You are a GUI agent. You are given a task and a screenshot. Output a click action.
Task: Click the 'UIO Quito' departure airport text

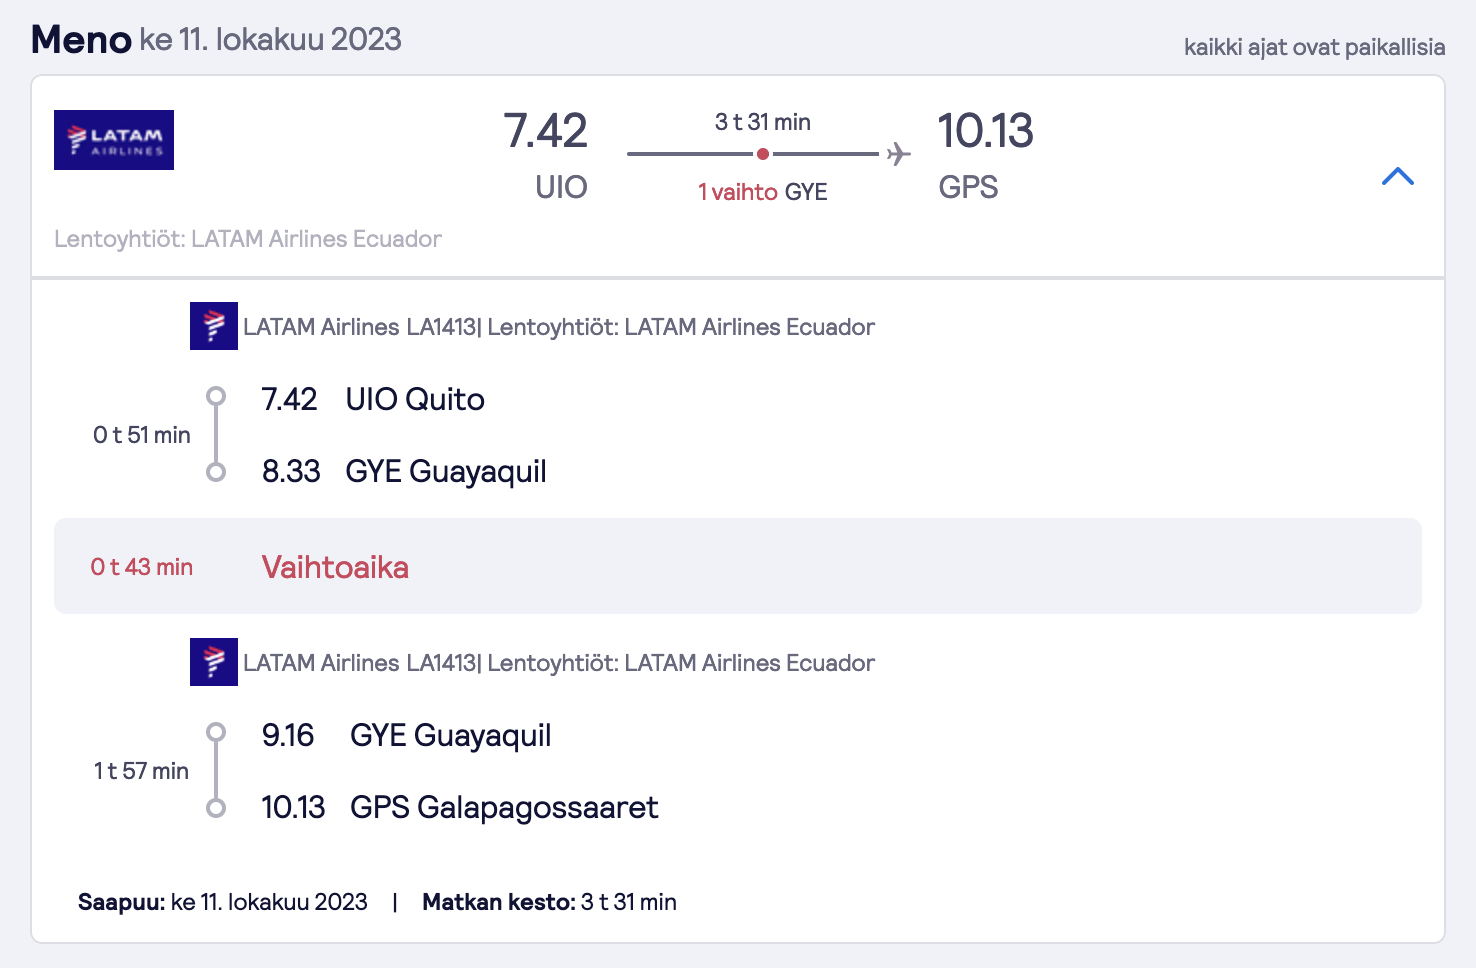point(415,399)
